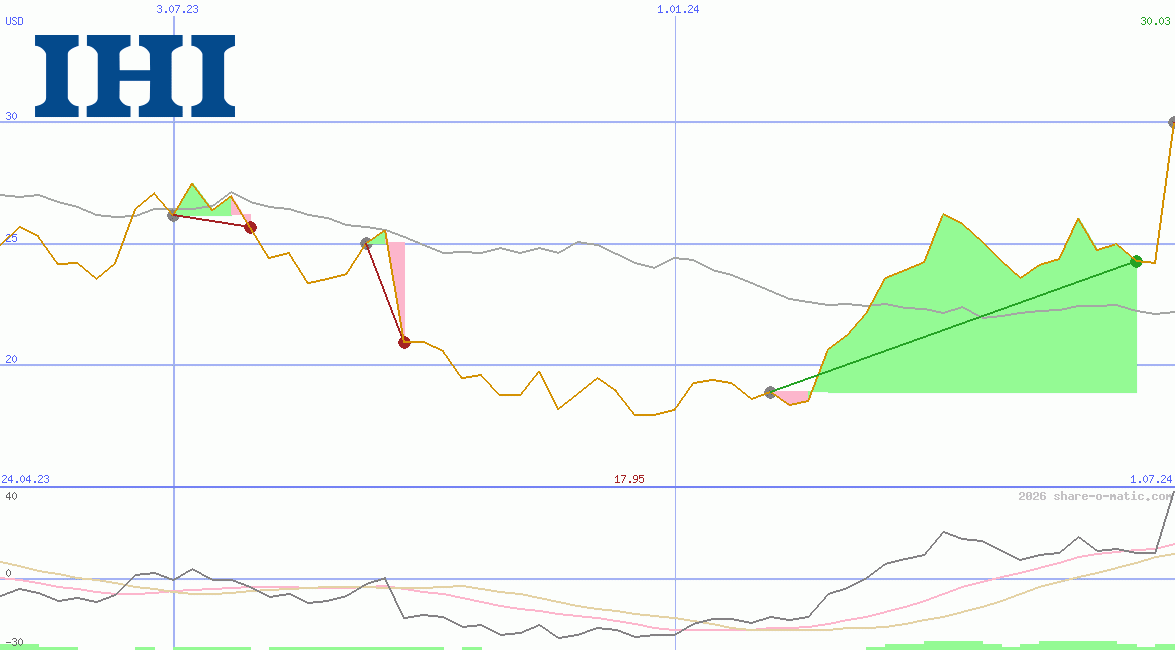Click the 24.04.23 date at the bottom left

pos(24,479)
